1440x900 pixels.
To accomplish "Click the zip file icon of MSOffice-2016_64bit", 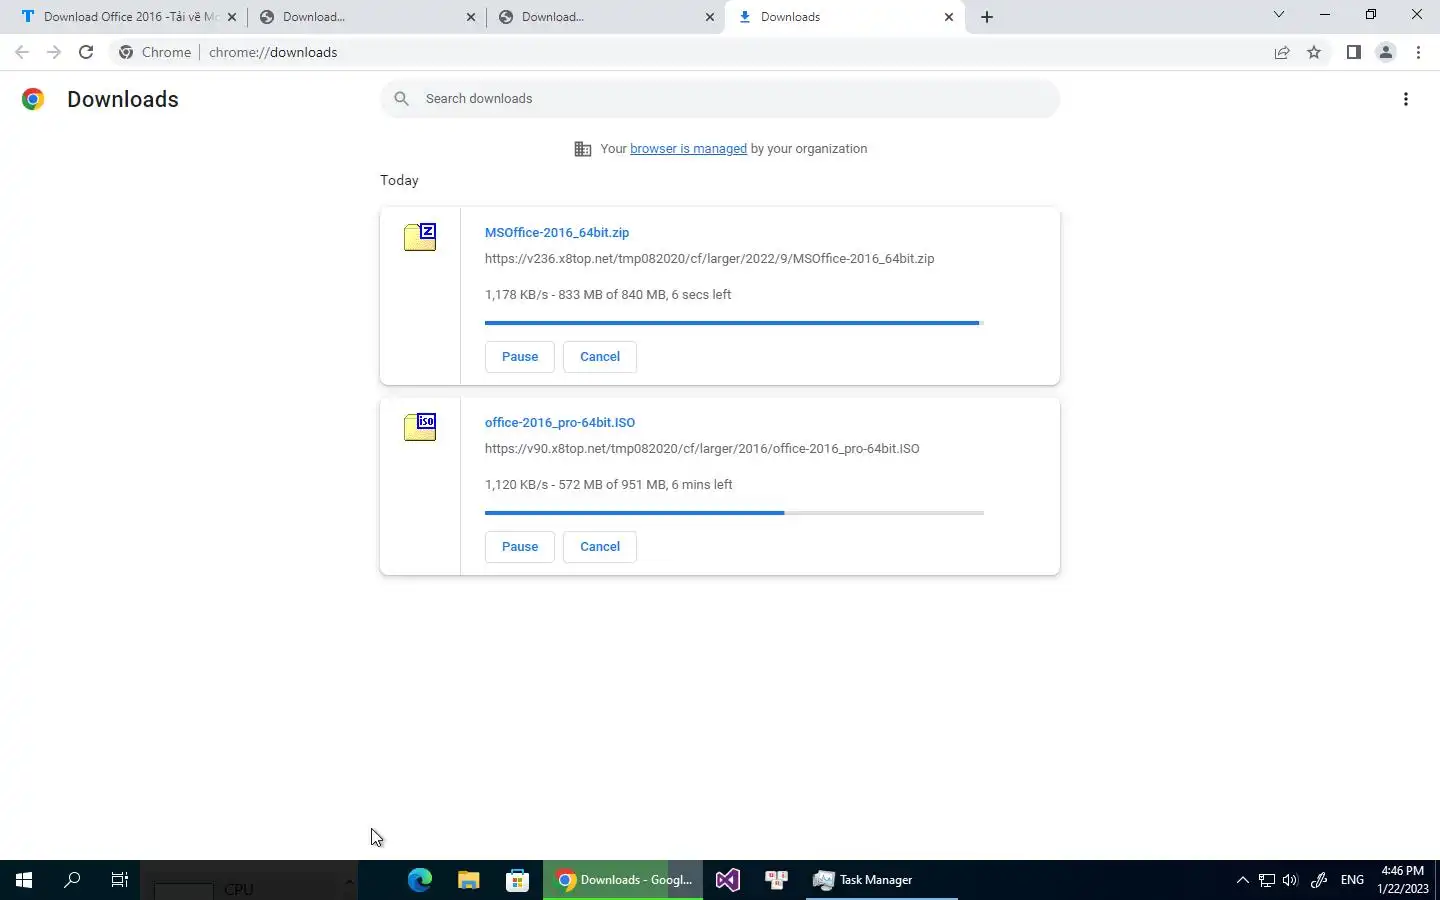I will tap(420, 237).
